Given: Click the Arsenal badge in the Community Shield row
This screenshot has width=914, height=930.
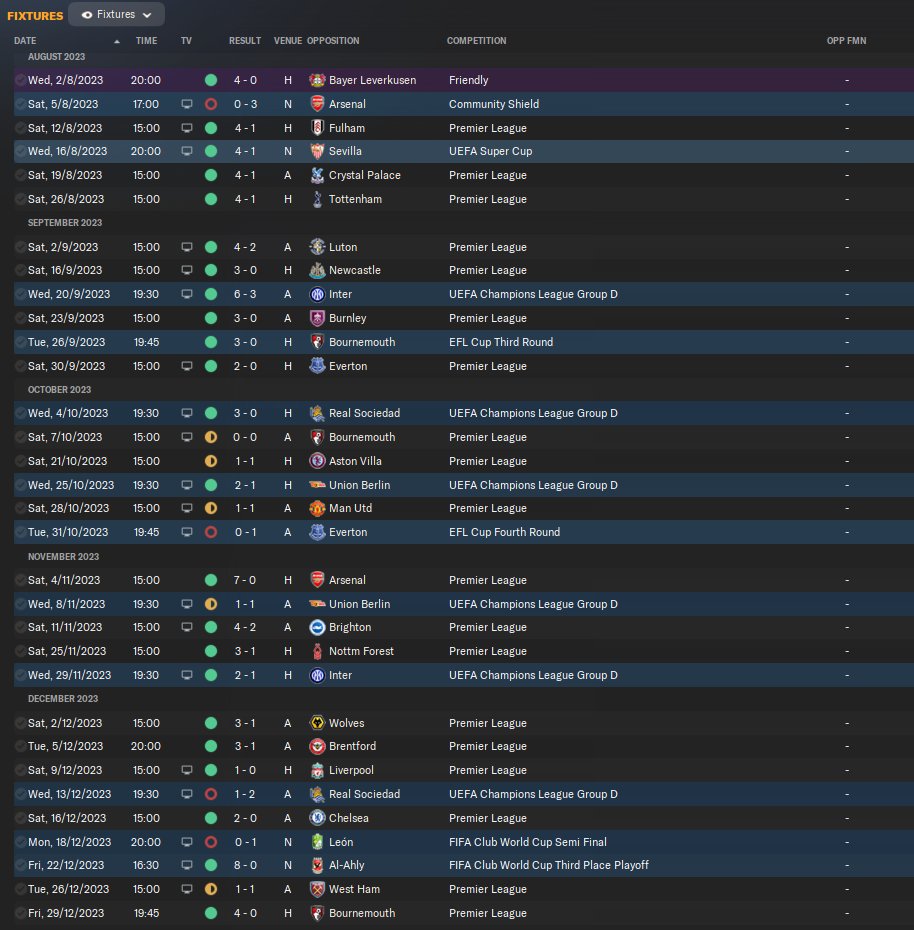Looking at the screenshot, I should pyautogui.click(x=317, y=104).
